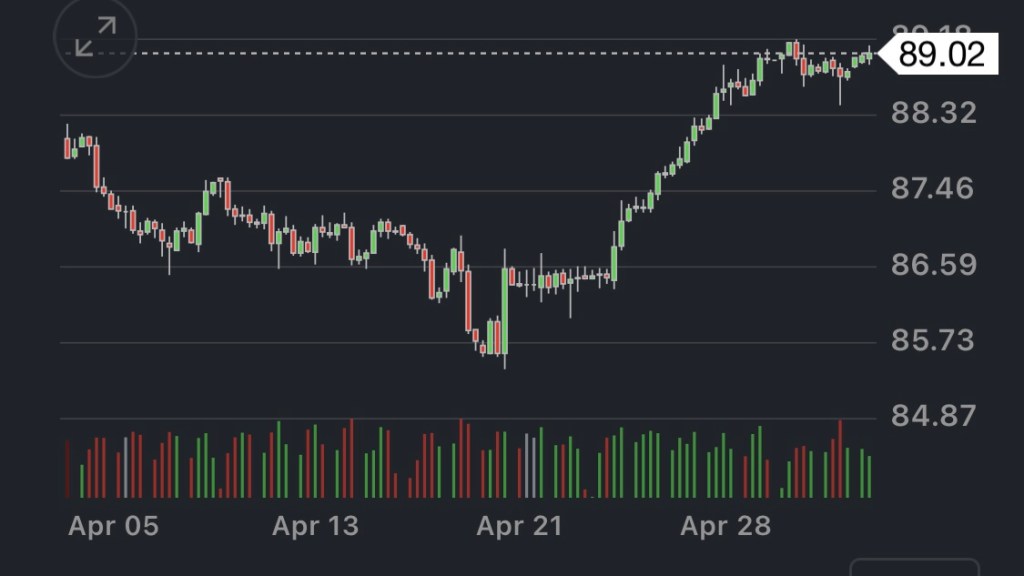Click the Apr 13 date label
Image resolution: width=1024 pixels, height=576 pixels.
[x=315, y=526]
